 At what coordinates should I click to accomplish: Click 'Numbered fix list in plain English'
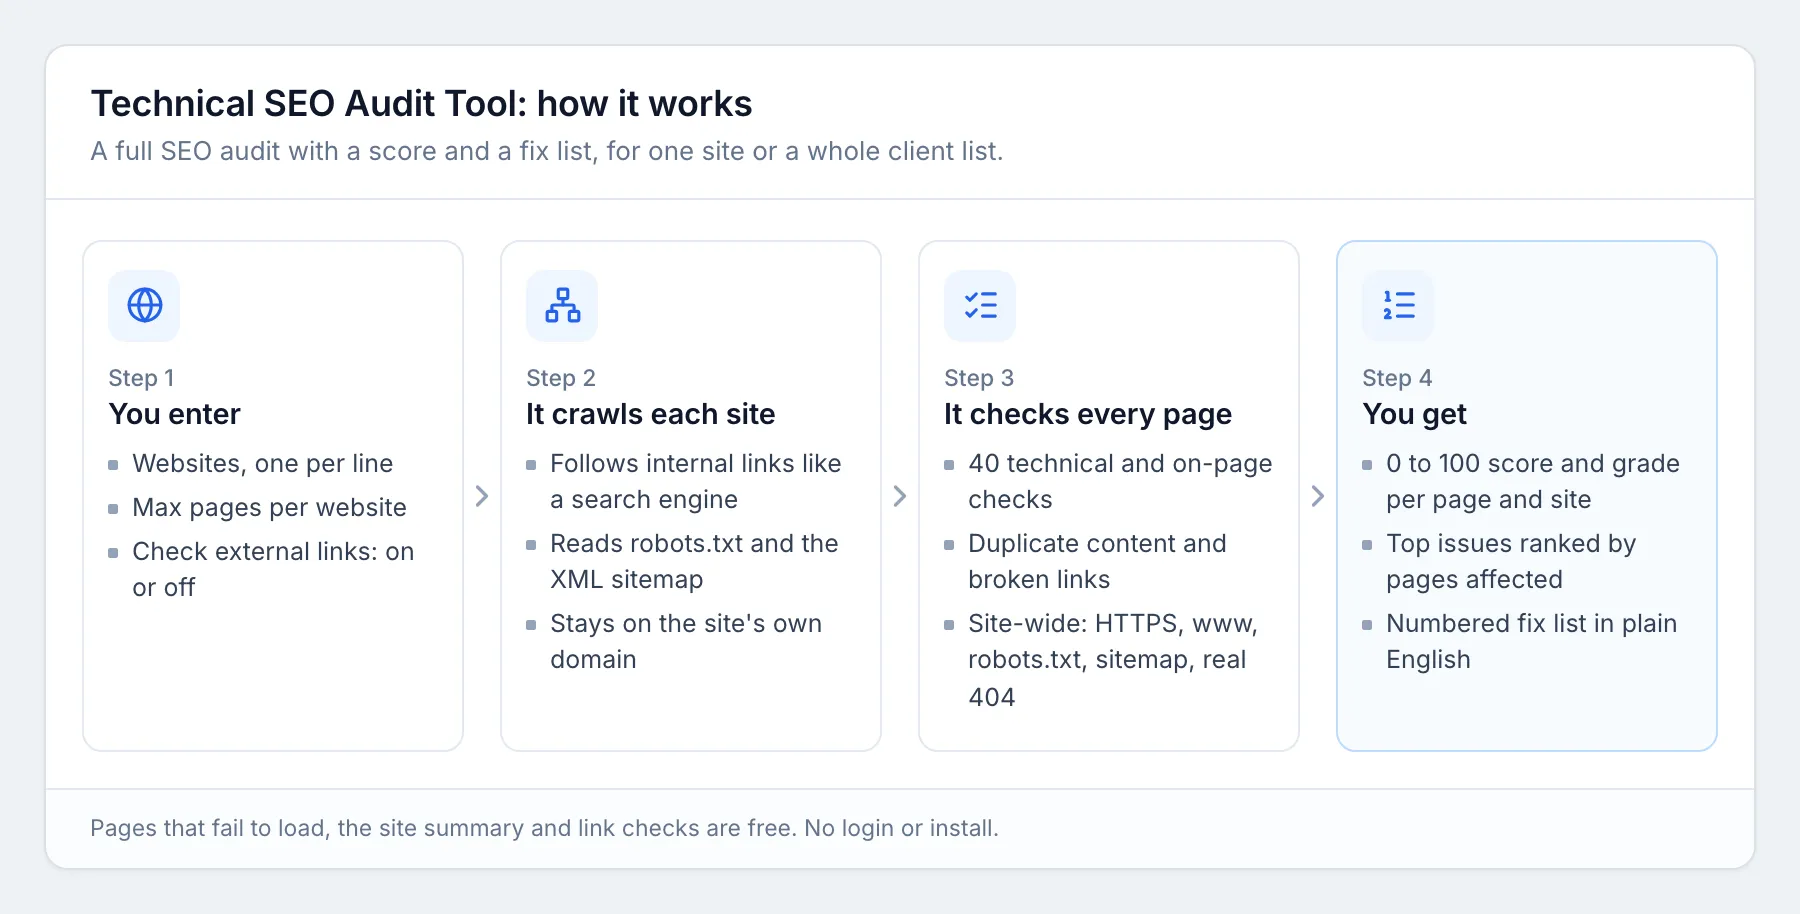[1532, 641]
